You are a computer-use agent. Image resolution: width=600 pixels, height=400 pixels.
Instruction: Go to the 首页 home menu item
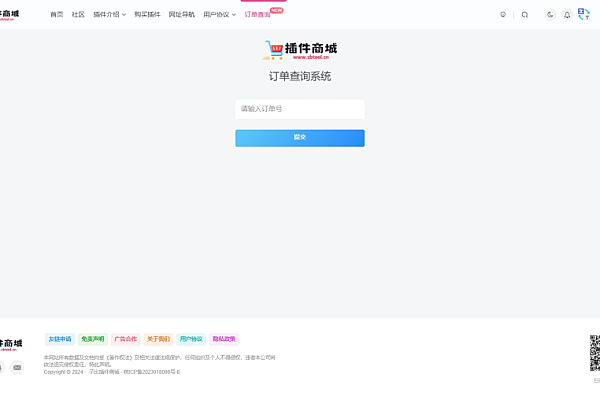click(57, 15)
